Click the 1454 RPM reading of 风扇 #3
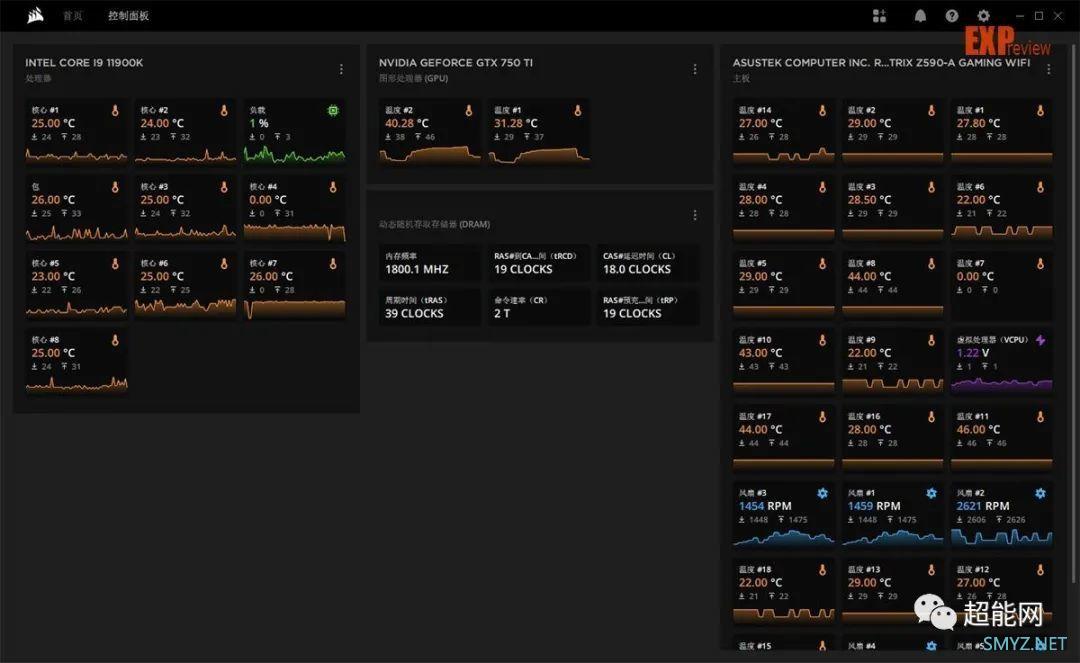 pos(765,506)
